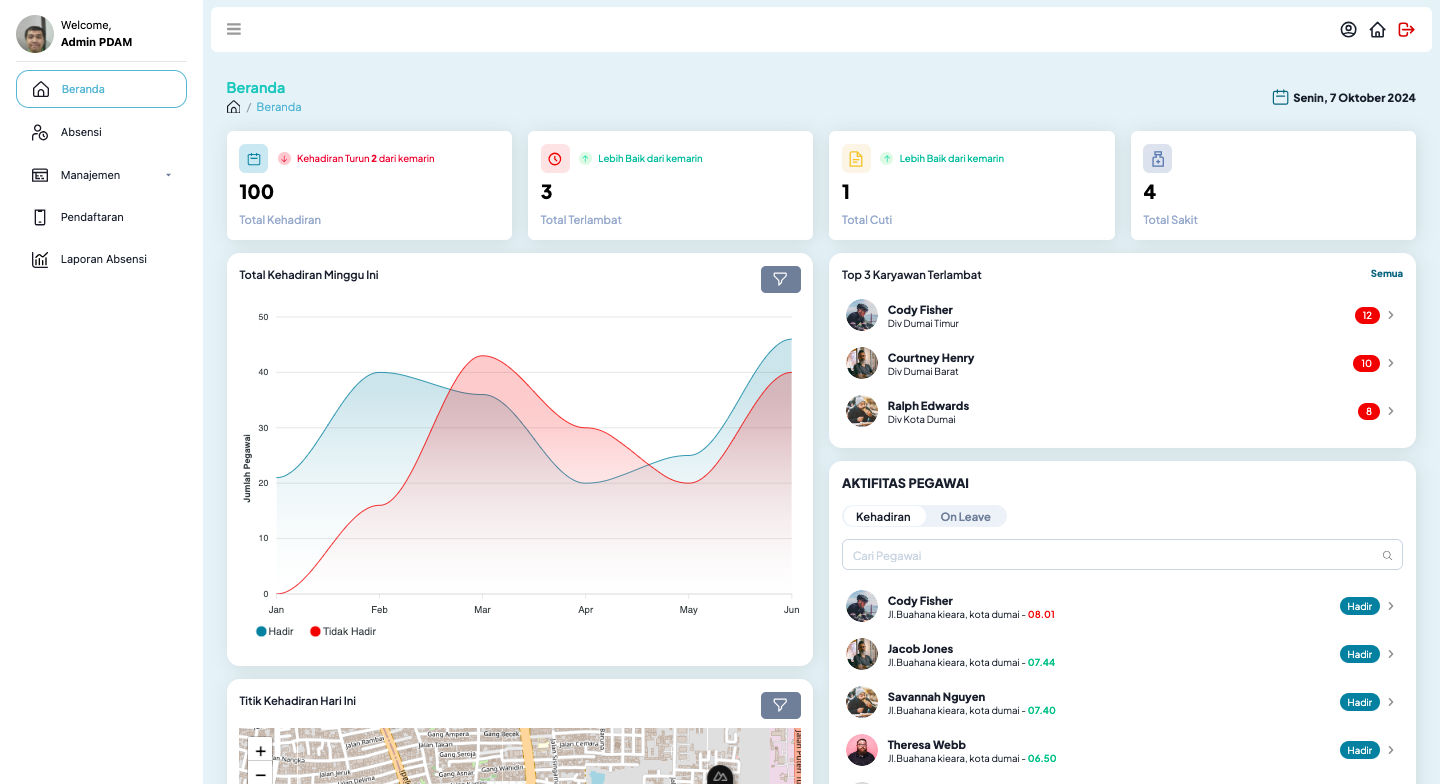The image size is (1440, 784).
Task: Click the Semua link
Action: pos(1386,273)
